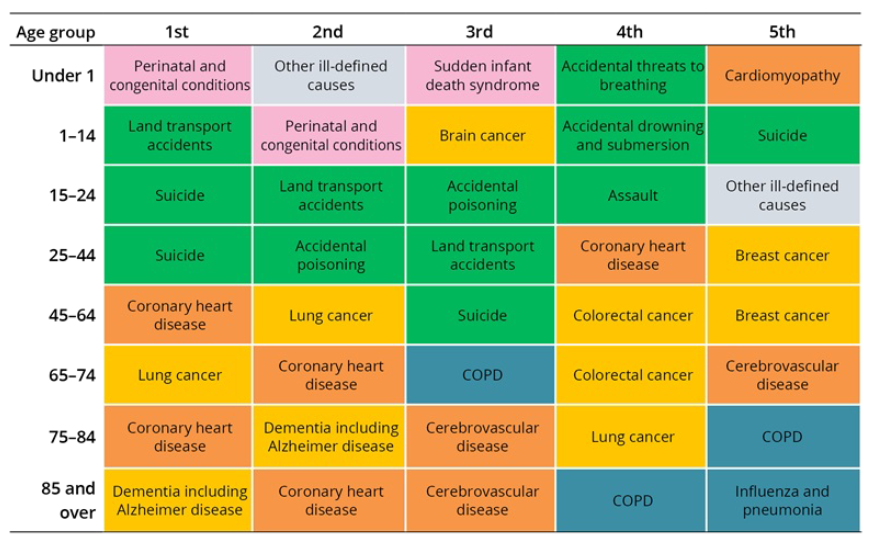Select the "Accidental threats to breathing" cell

click(x=632, y=76)
